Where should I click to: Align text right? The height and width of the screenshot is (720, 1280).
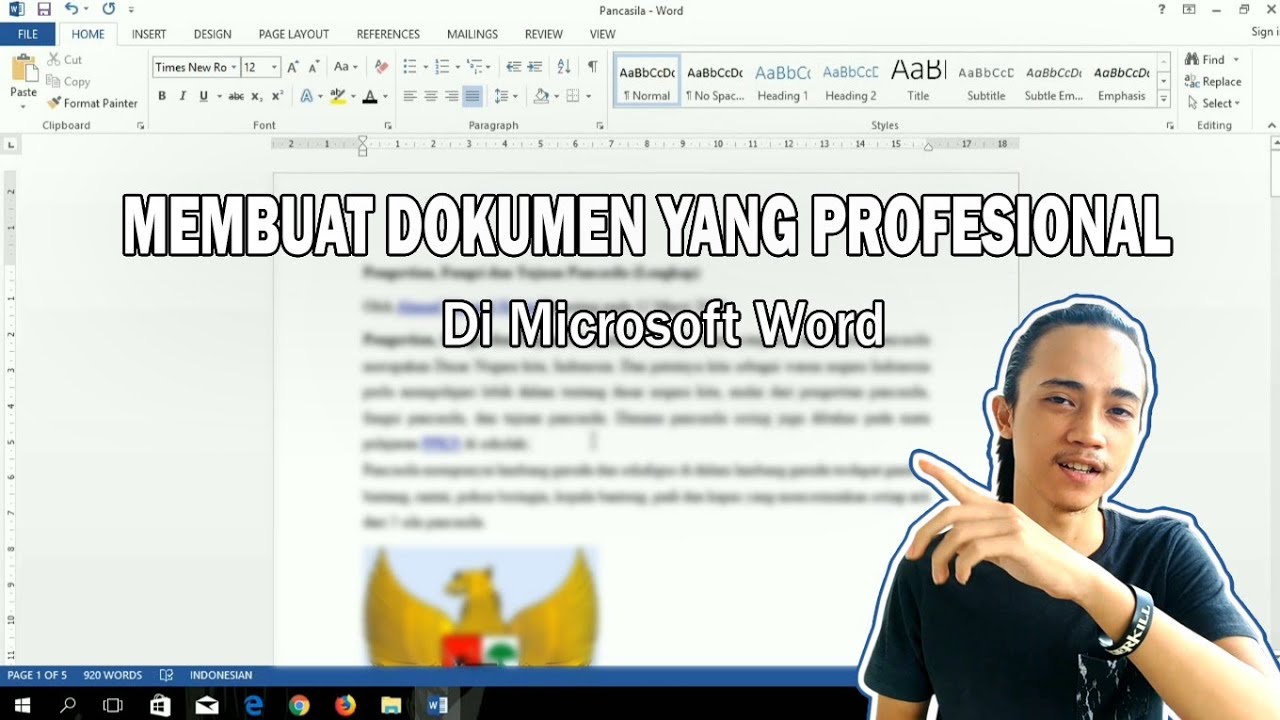[452, 96]
